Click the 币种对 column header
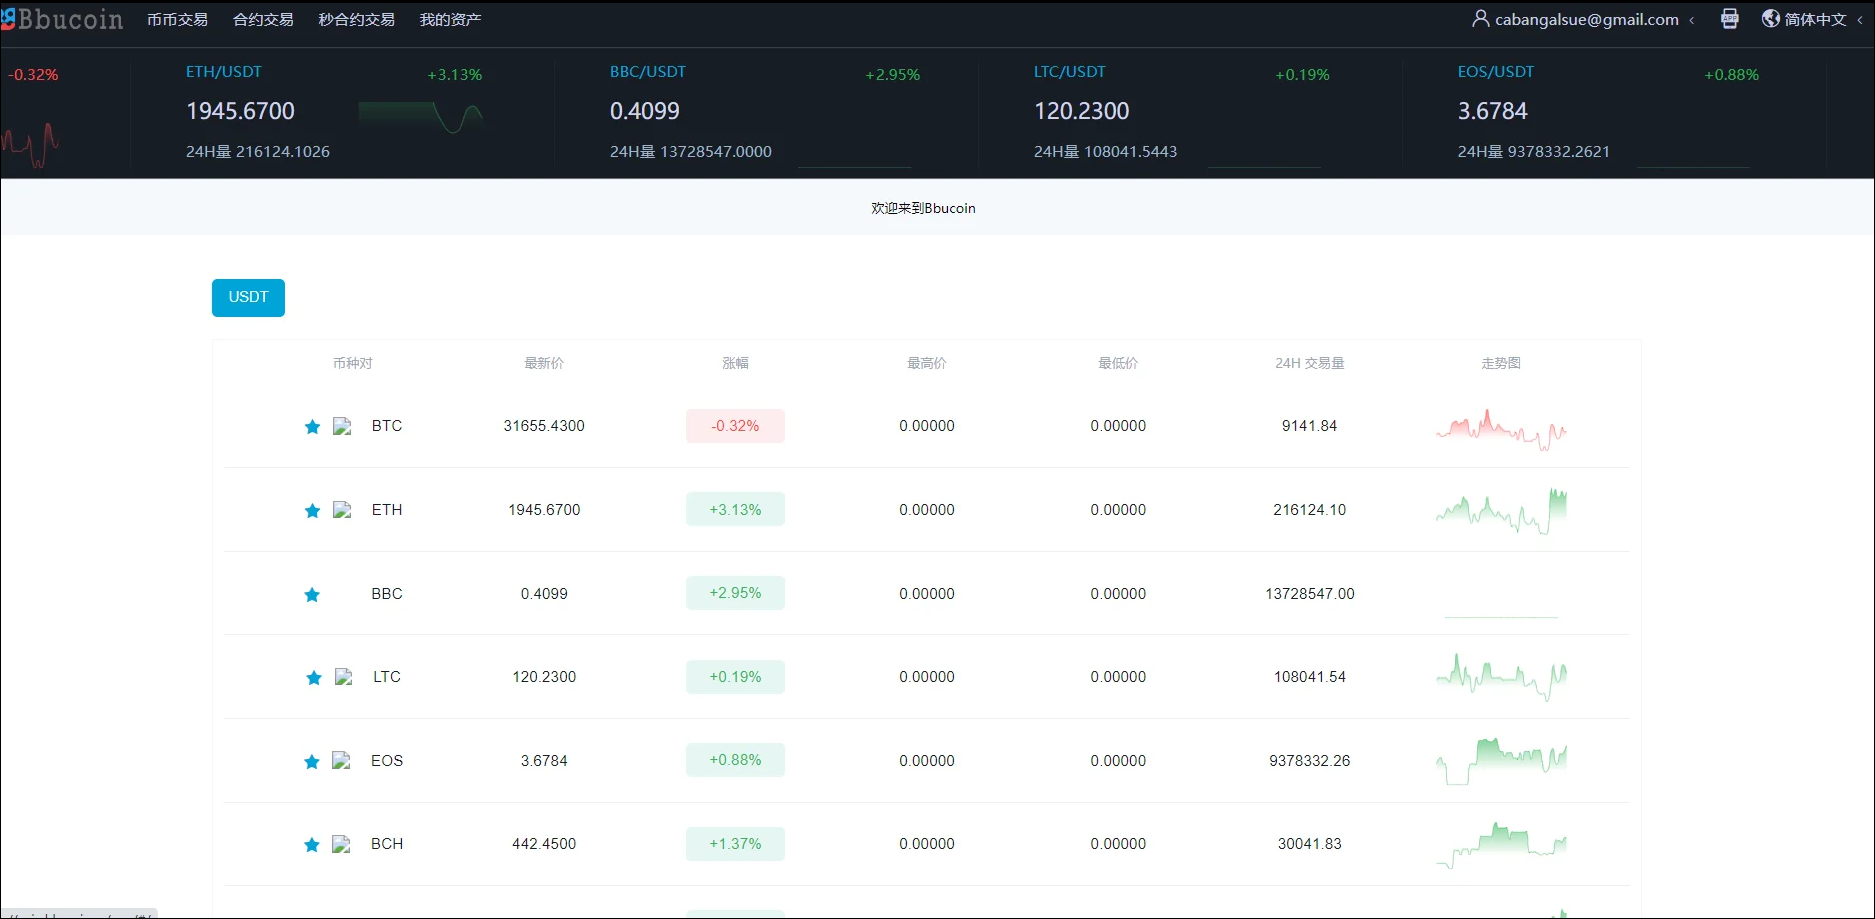Viewport: 1875px width, 919px height. coord(352,363)
